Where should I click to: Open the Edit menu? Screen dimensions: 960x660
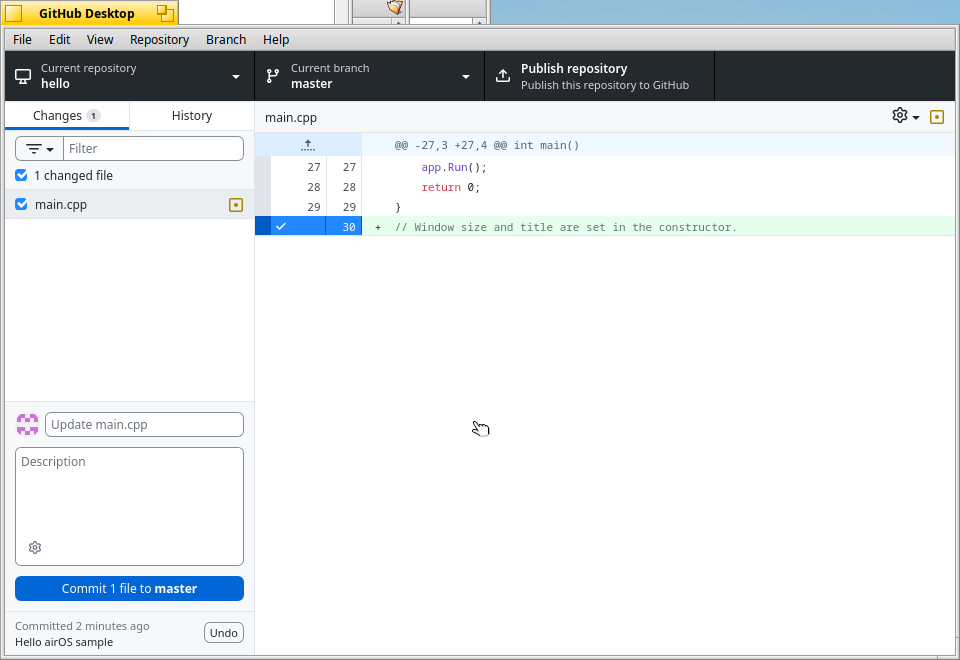pyautogui.click(x=59, y=40)
